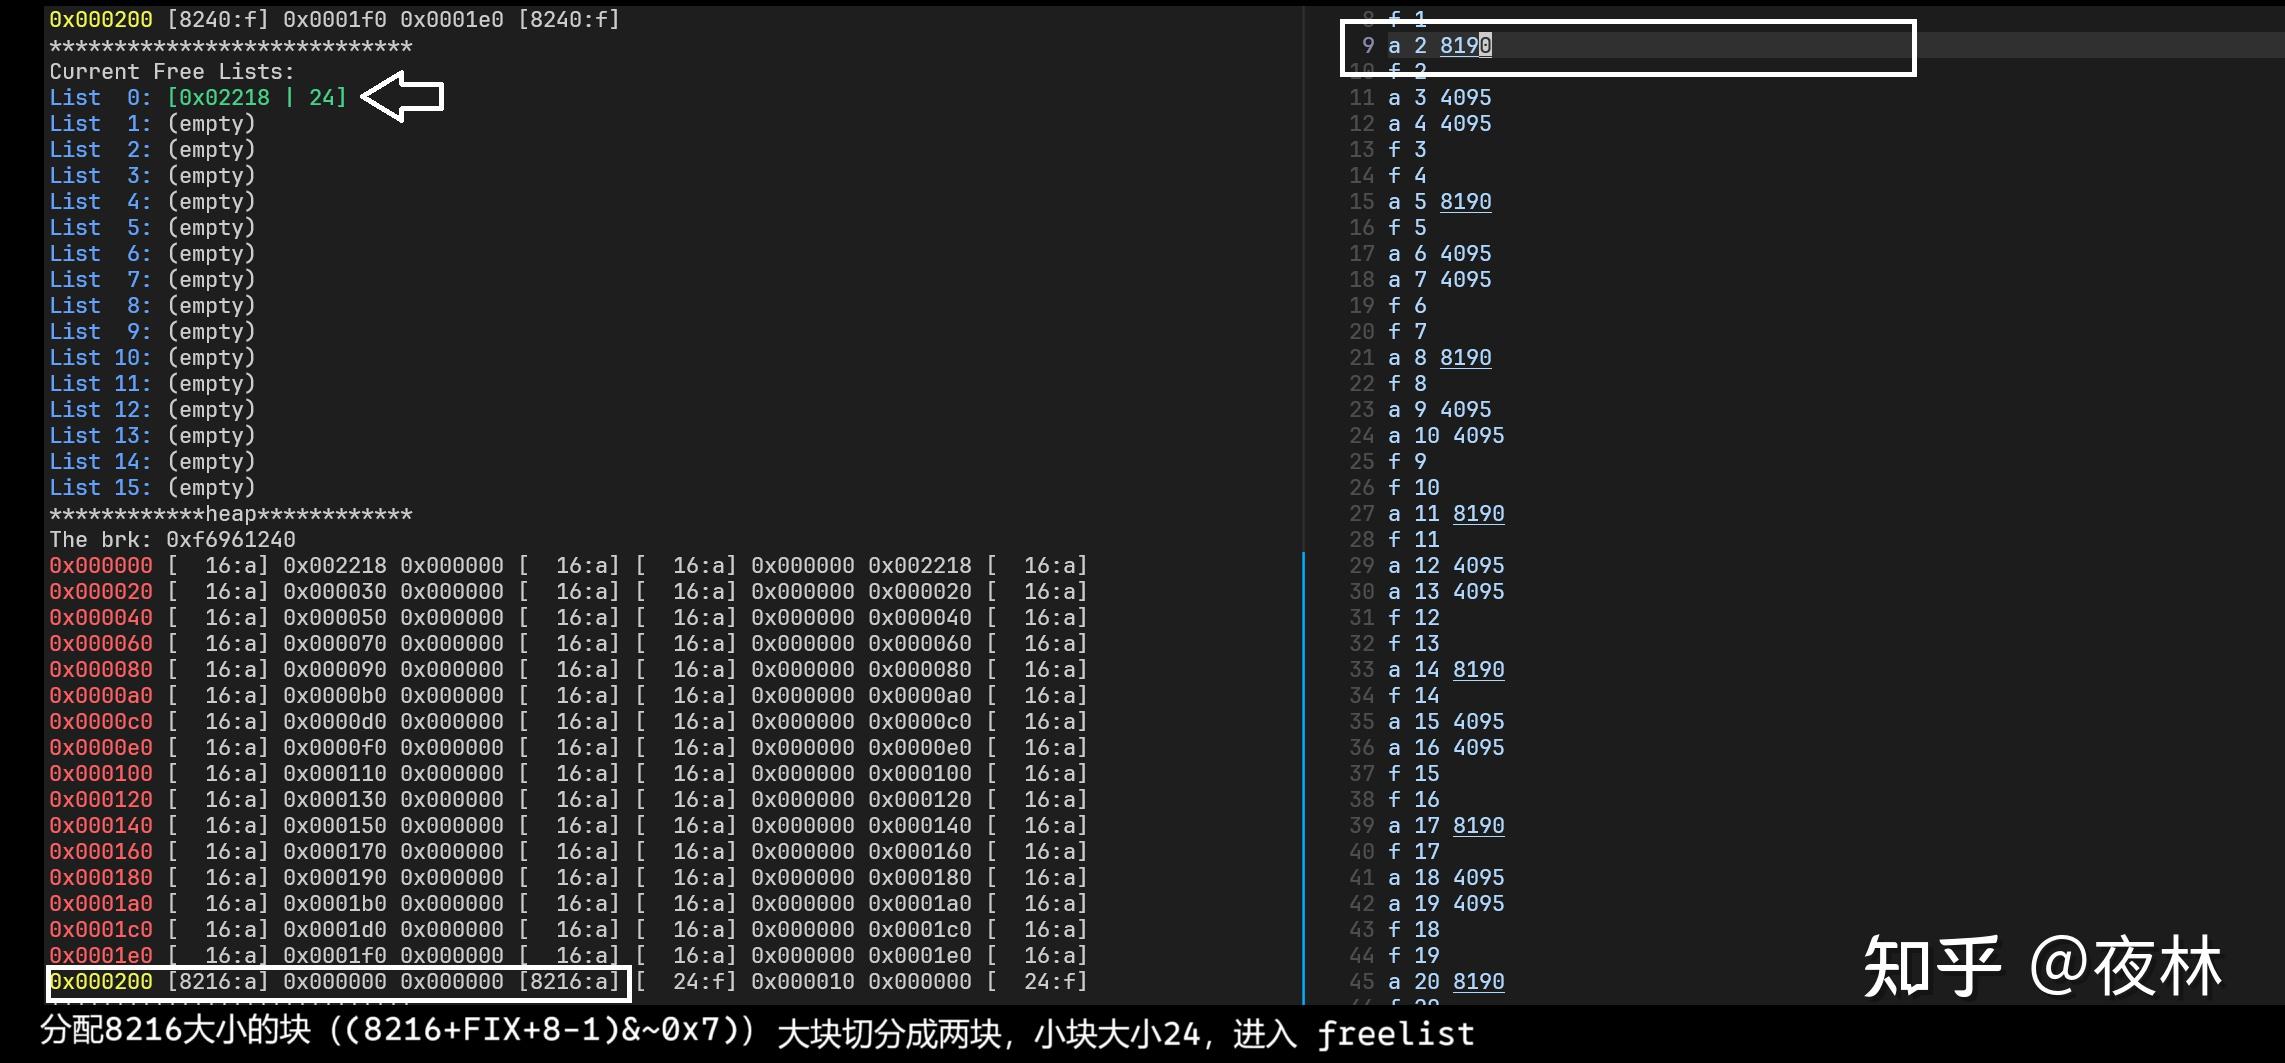This screenshot has width=2285, height=1063.
Task: Select the empty List 15 entry
Action: pos(152,487)
